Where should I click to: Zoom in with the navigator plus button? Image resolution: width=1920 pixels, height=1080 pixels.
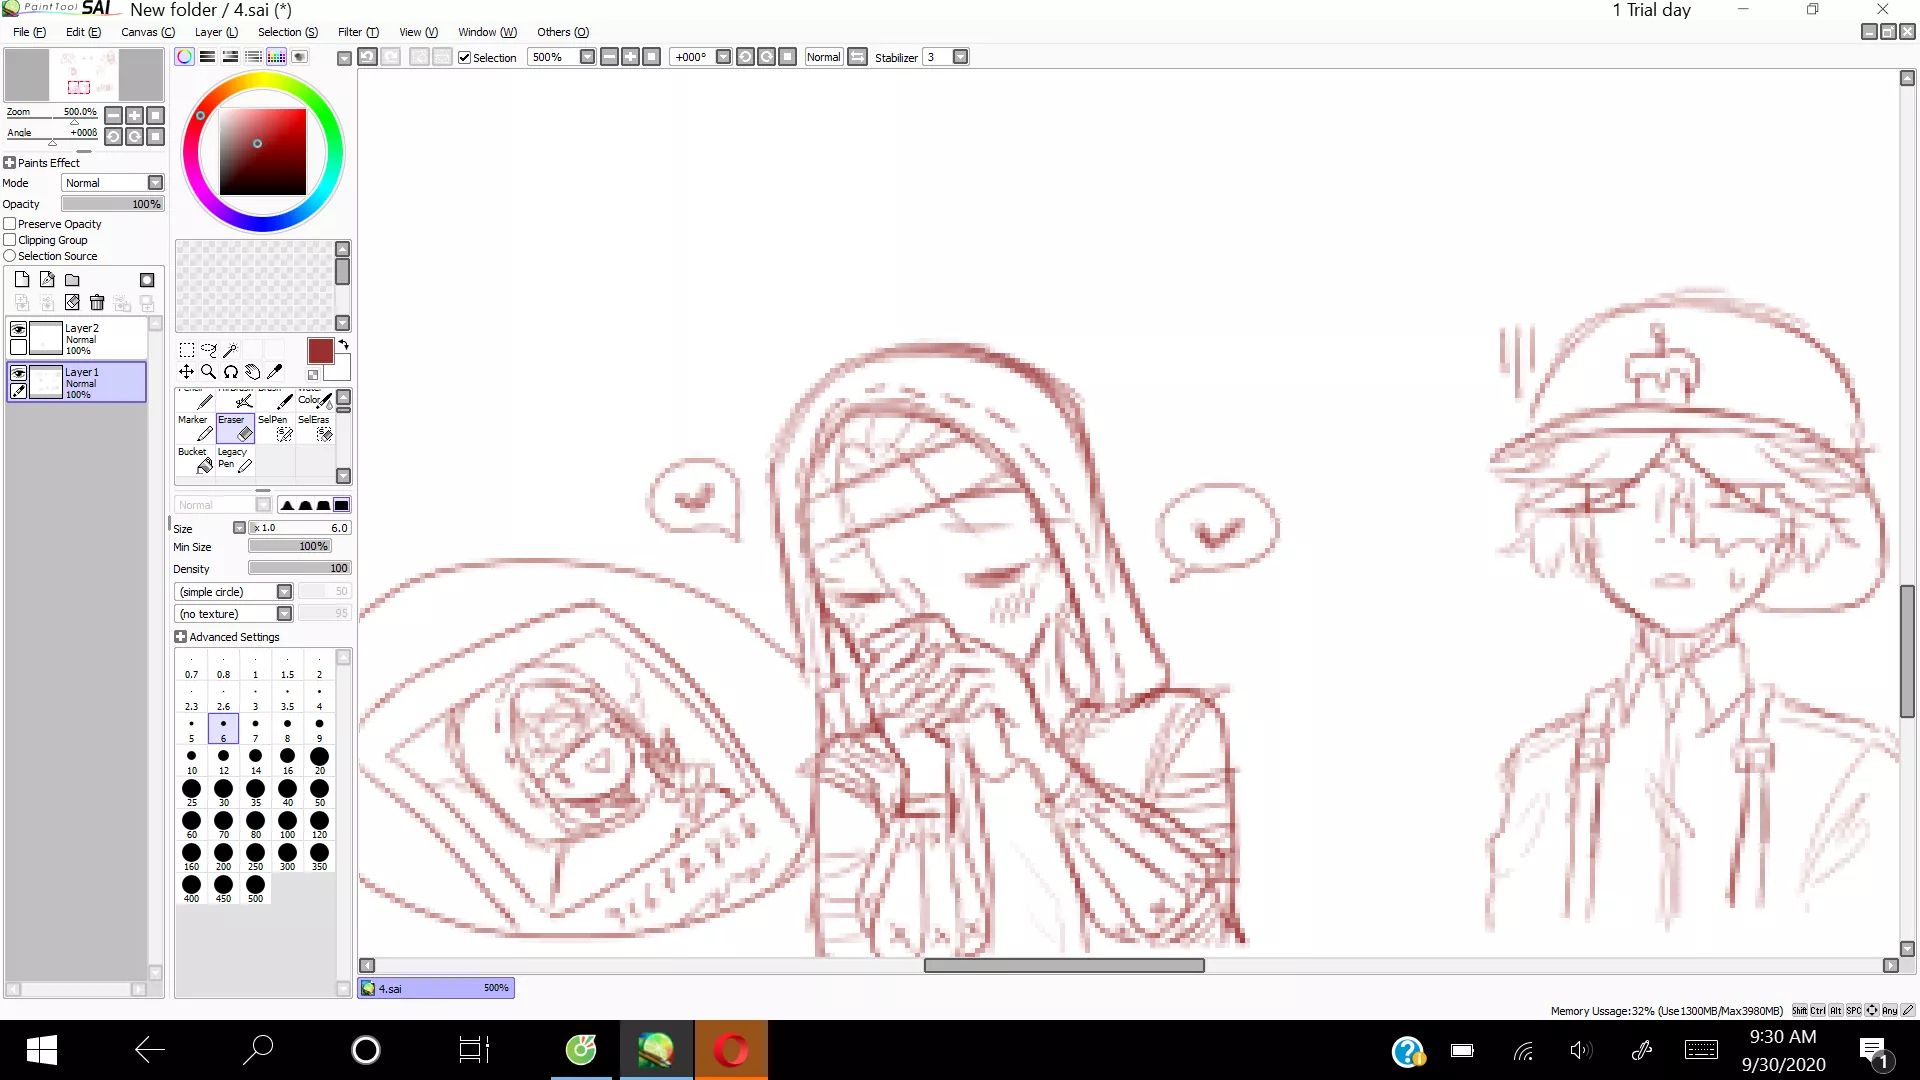(x=134, y=115)
